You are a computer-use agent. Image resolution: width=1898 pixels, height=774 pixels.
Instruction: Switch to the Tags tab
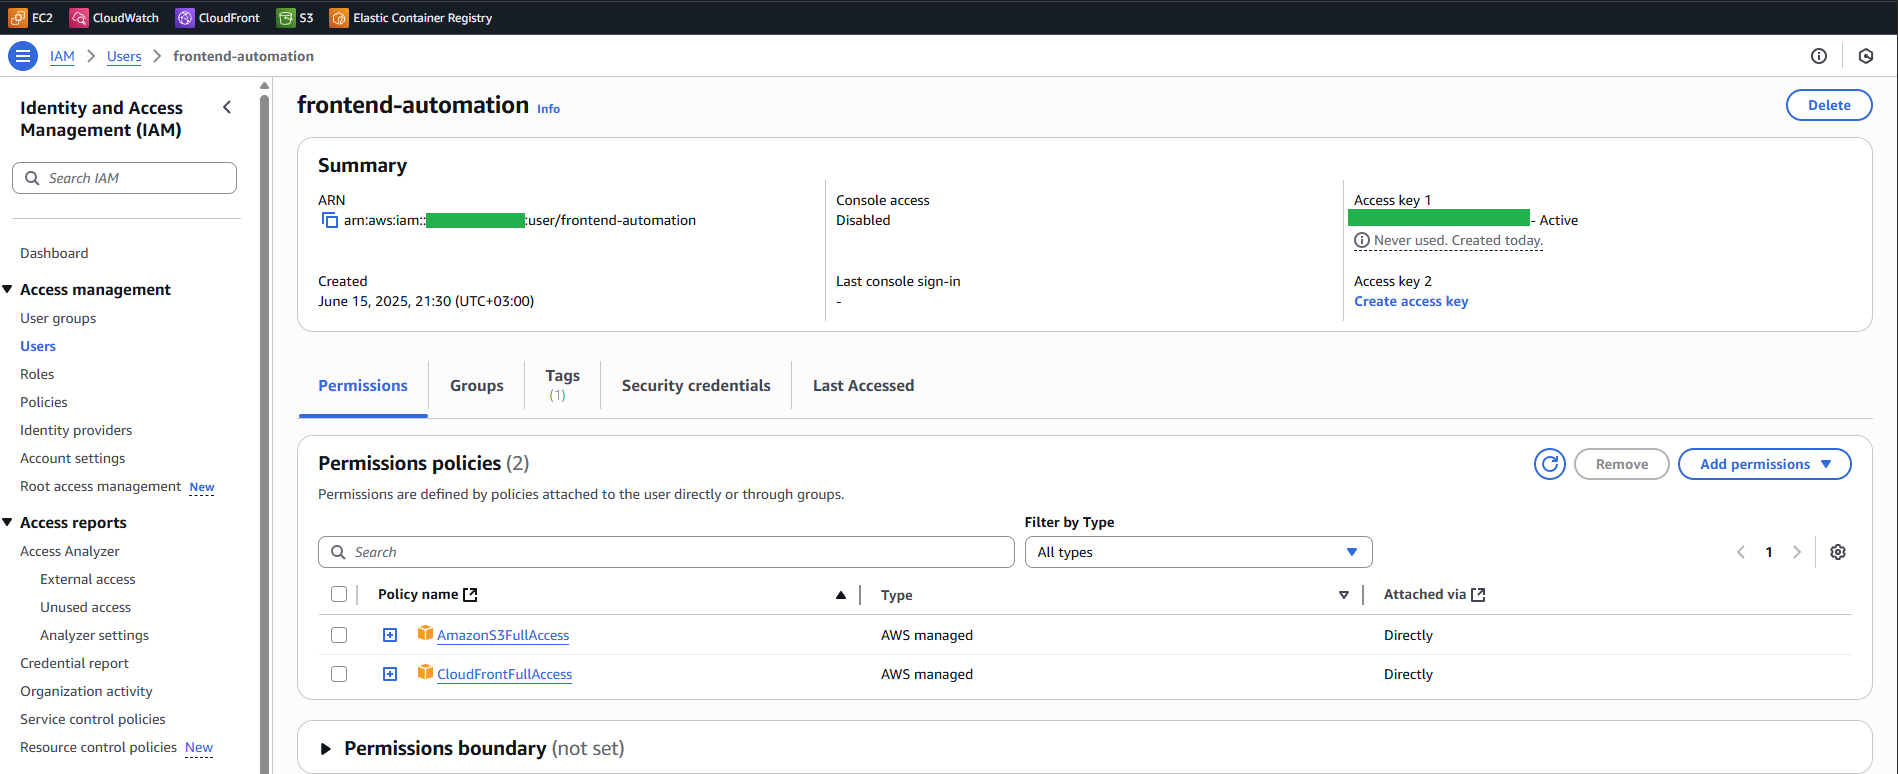click(x=562, y=385)
